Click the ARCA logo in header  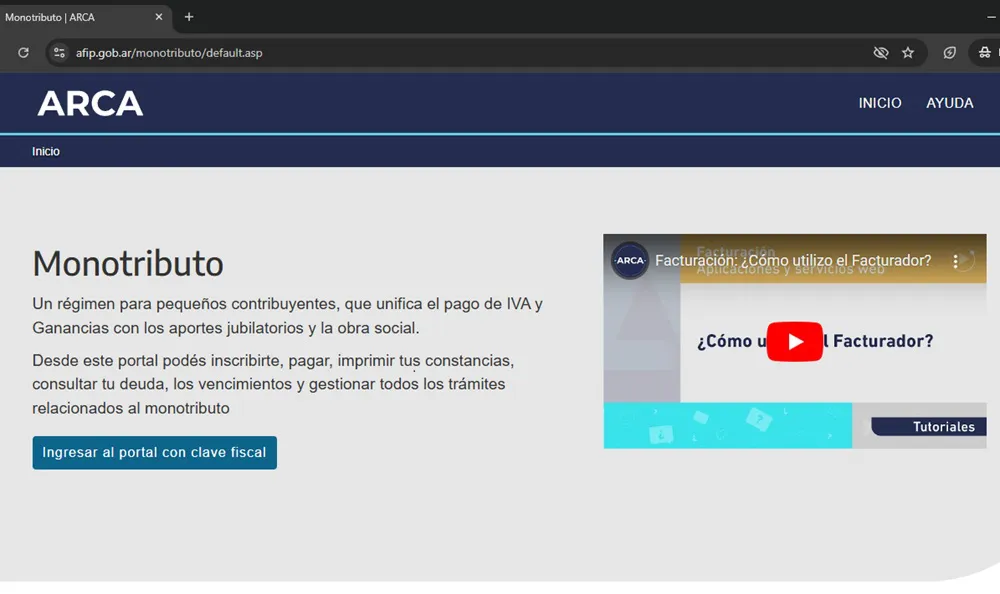click(x=90, y=103)
